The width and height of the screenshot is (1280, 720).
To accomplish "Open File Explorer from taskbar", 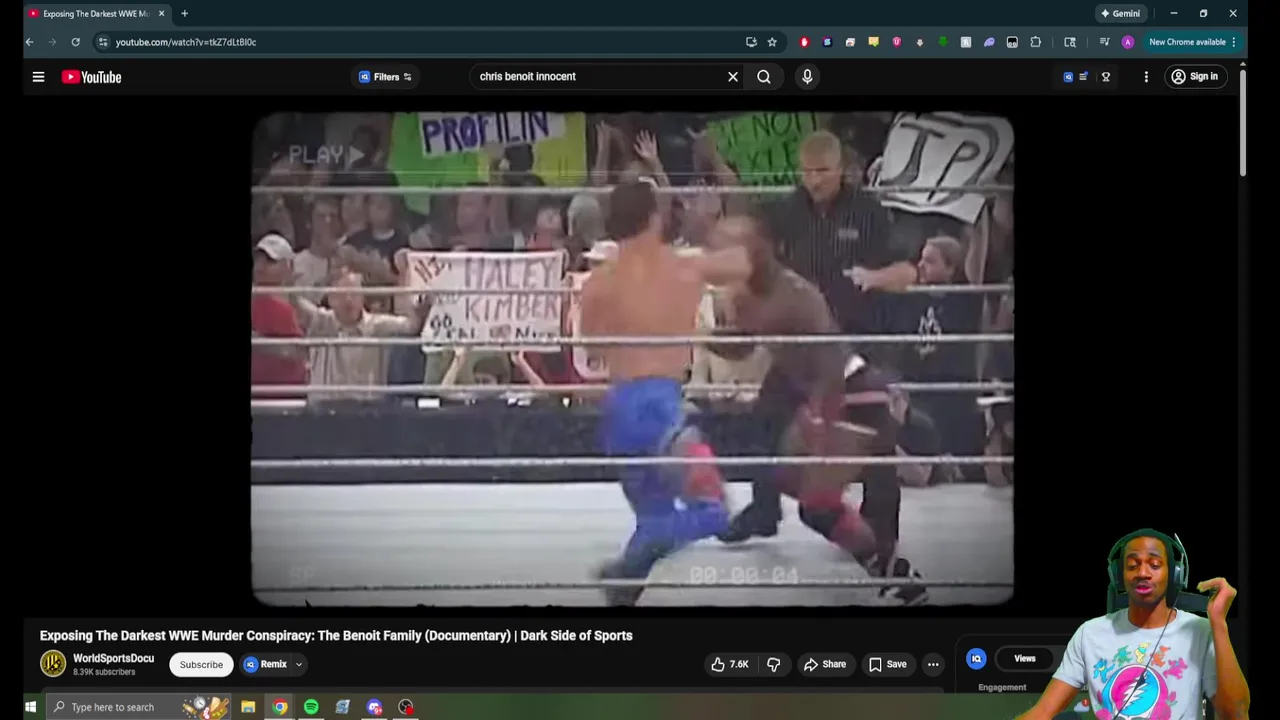I will click(x=248, y=707).
